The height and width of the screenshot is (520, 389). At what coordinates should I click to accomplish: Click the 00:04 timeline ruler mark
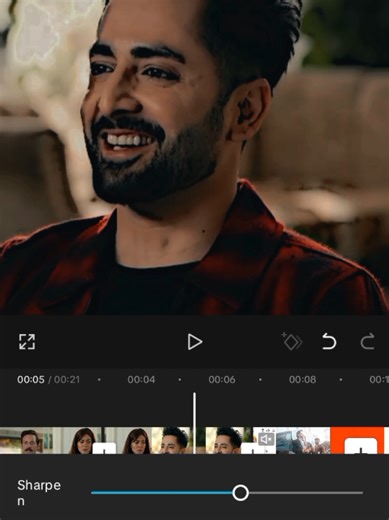click(x=141, y=380)
